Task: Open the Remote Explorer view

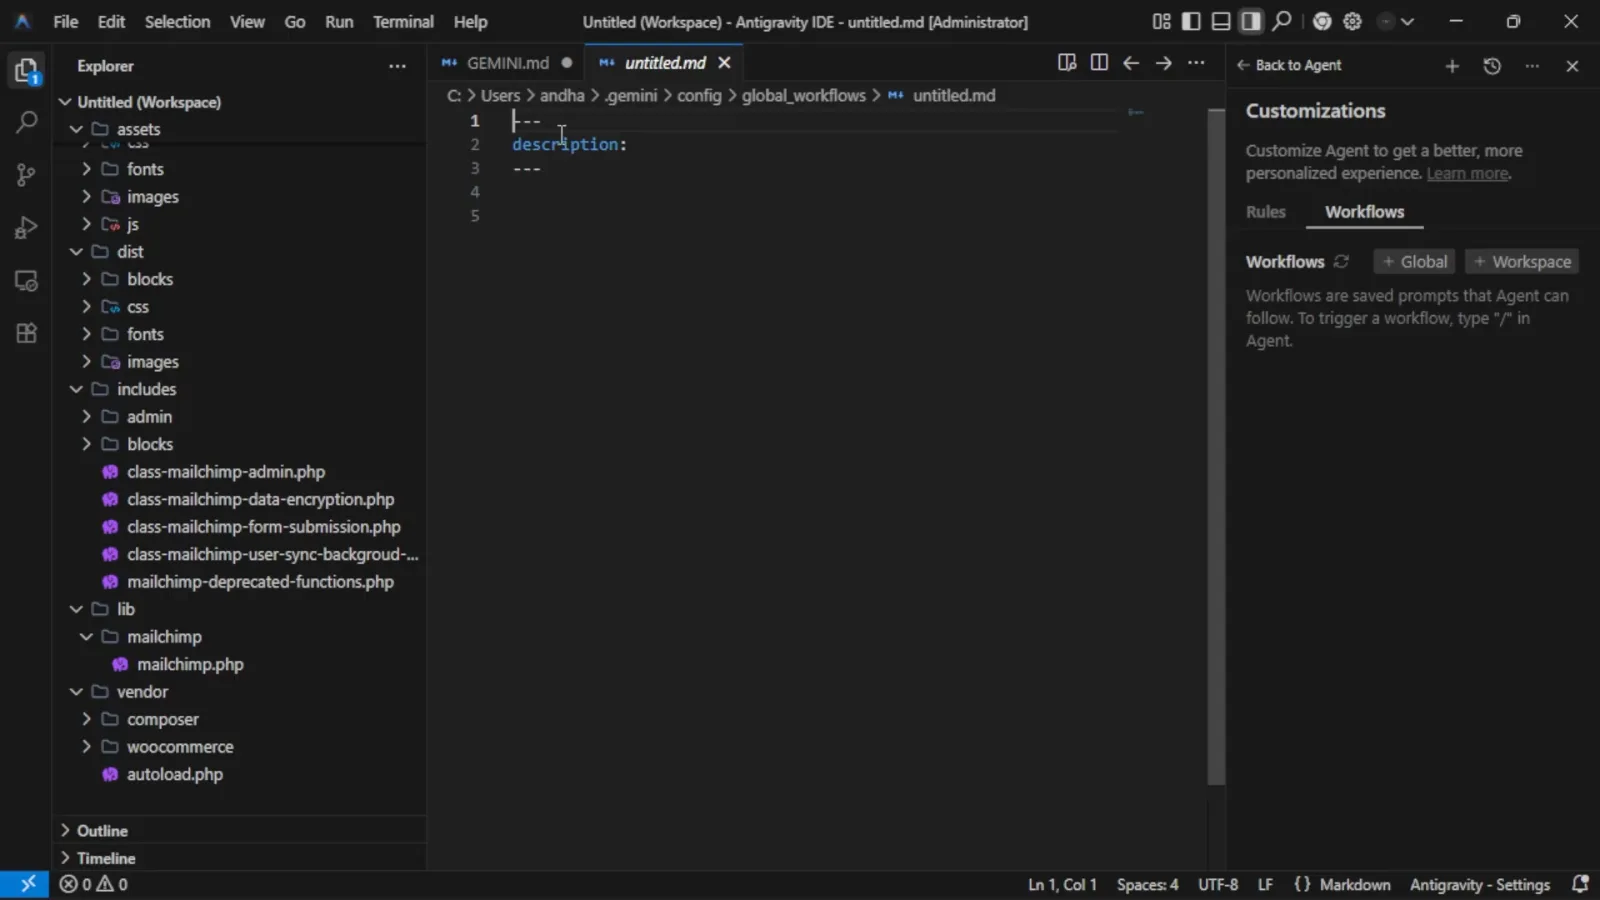Action: (x=26, y=281)
